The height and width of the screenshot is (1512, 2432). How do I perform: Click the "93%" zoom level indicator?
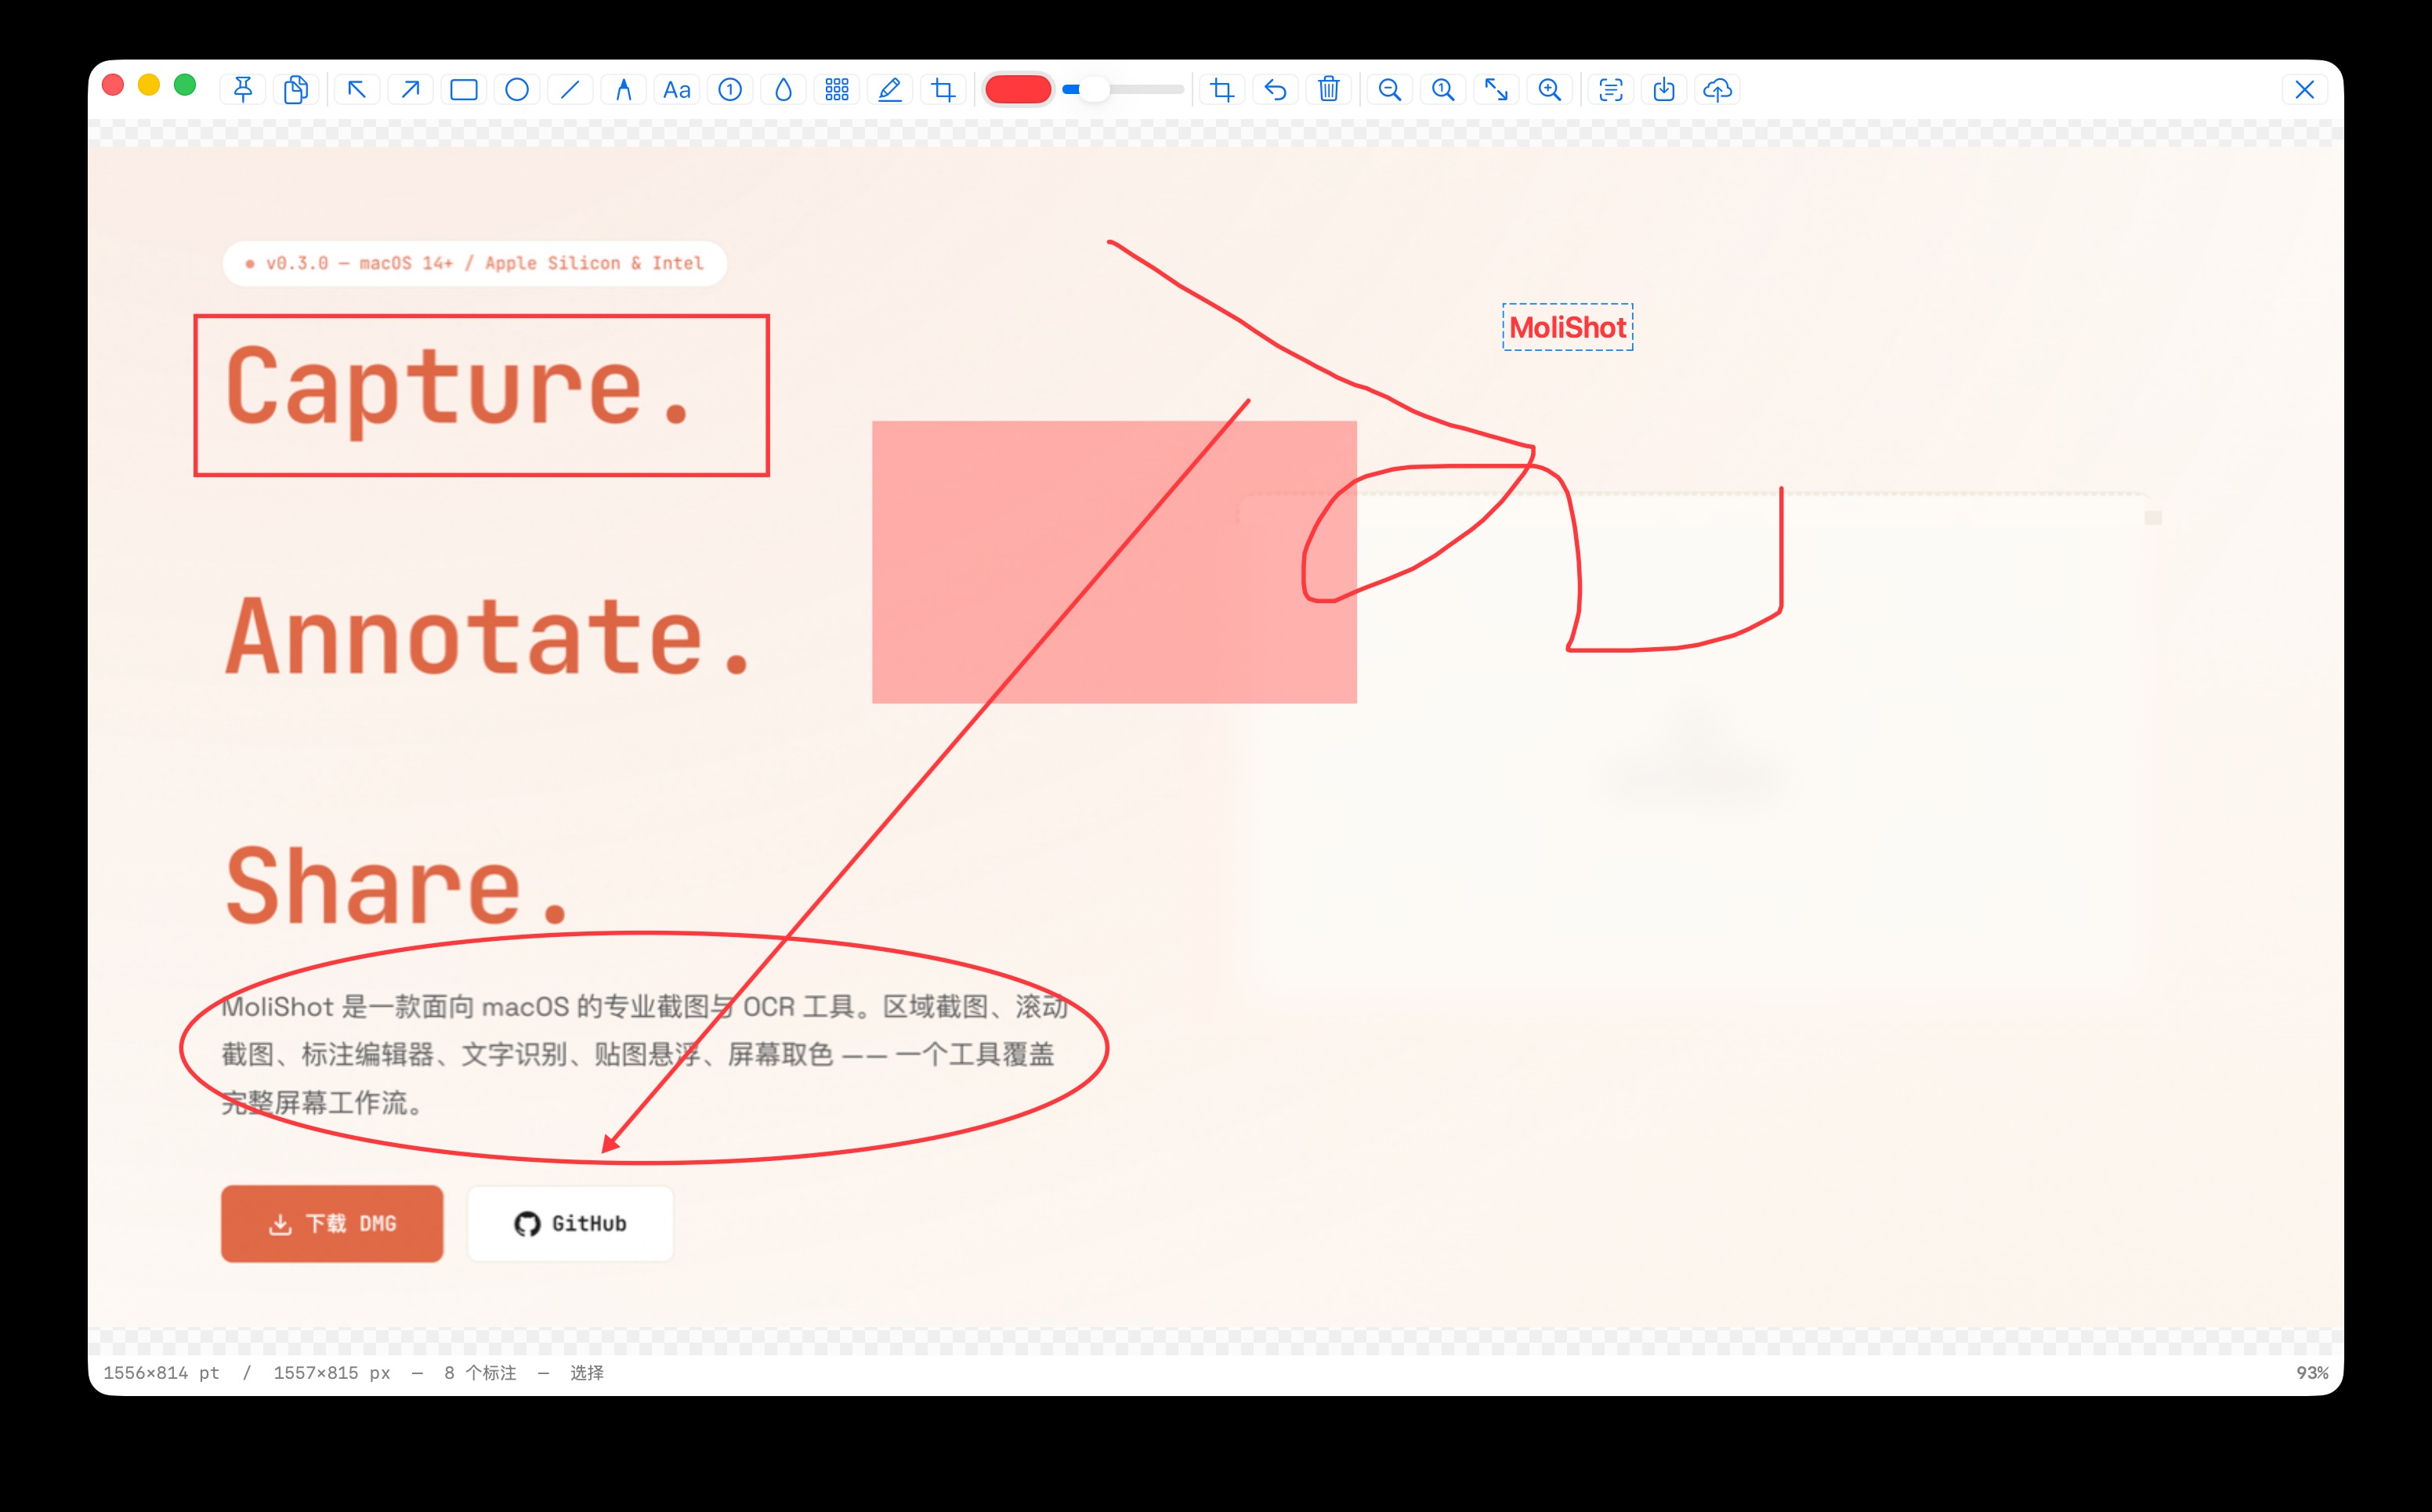coord(2312,1373)
